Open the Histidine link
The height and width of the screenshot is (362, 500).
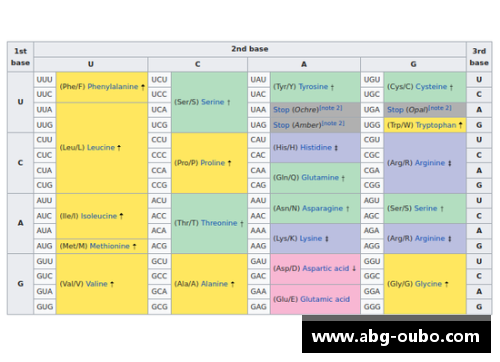tap(316, 147)
